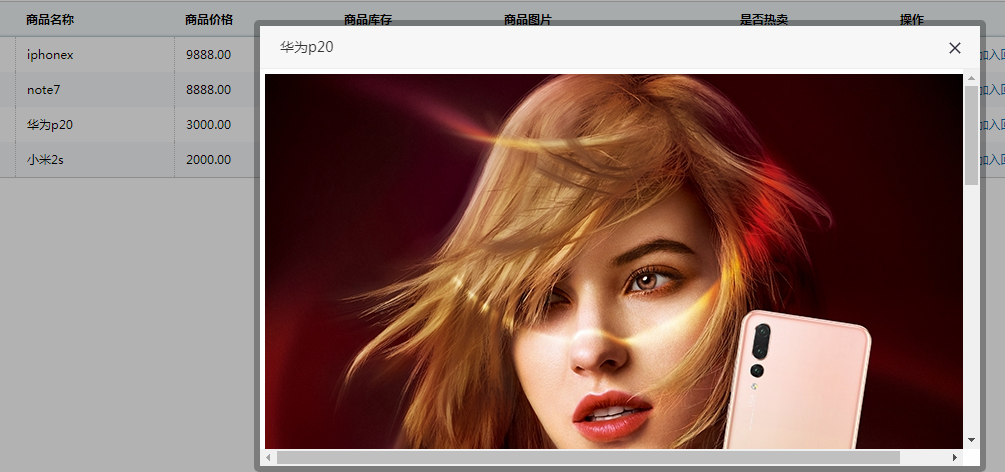Select the 华为p20 table row name
The height and width of the screenshot is (472, 1005).
click(x=50, y=125)
